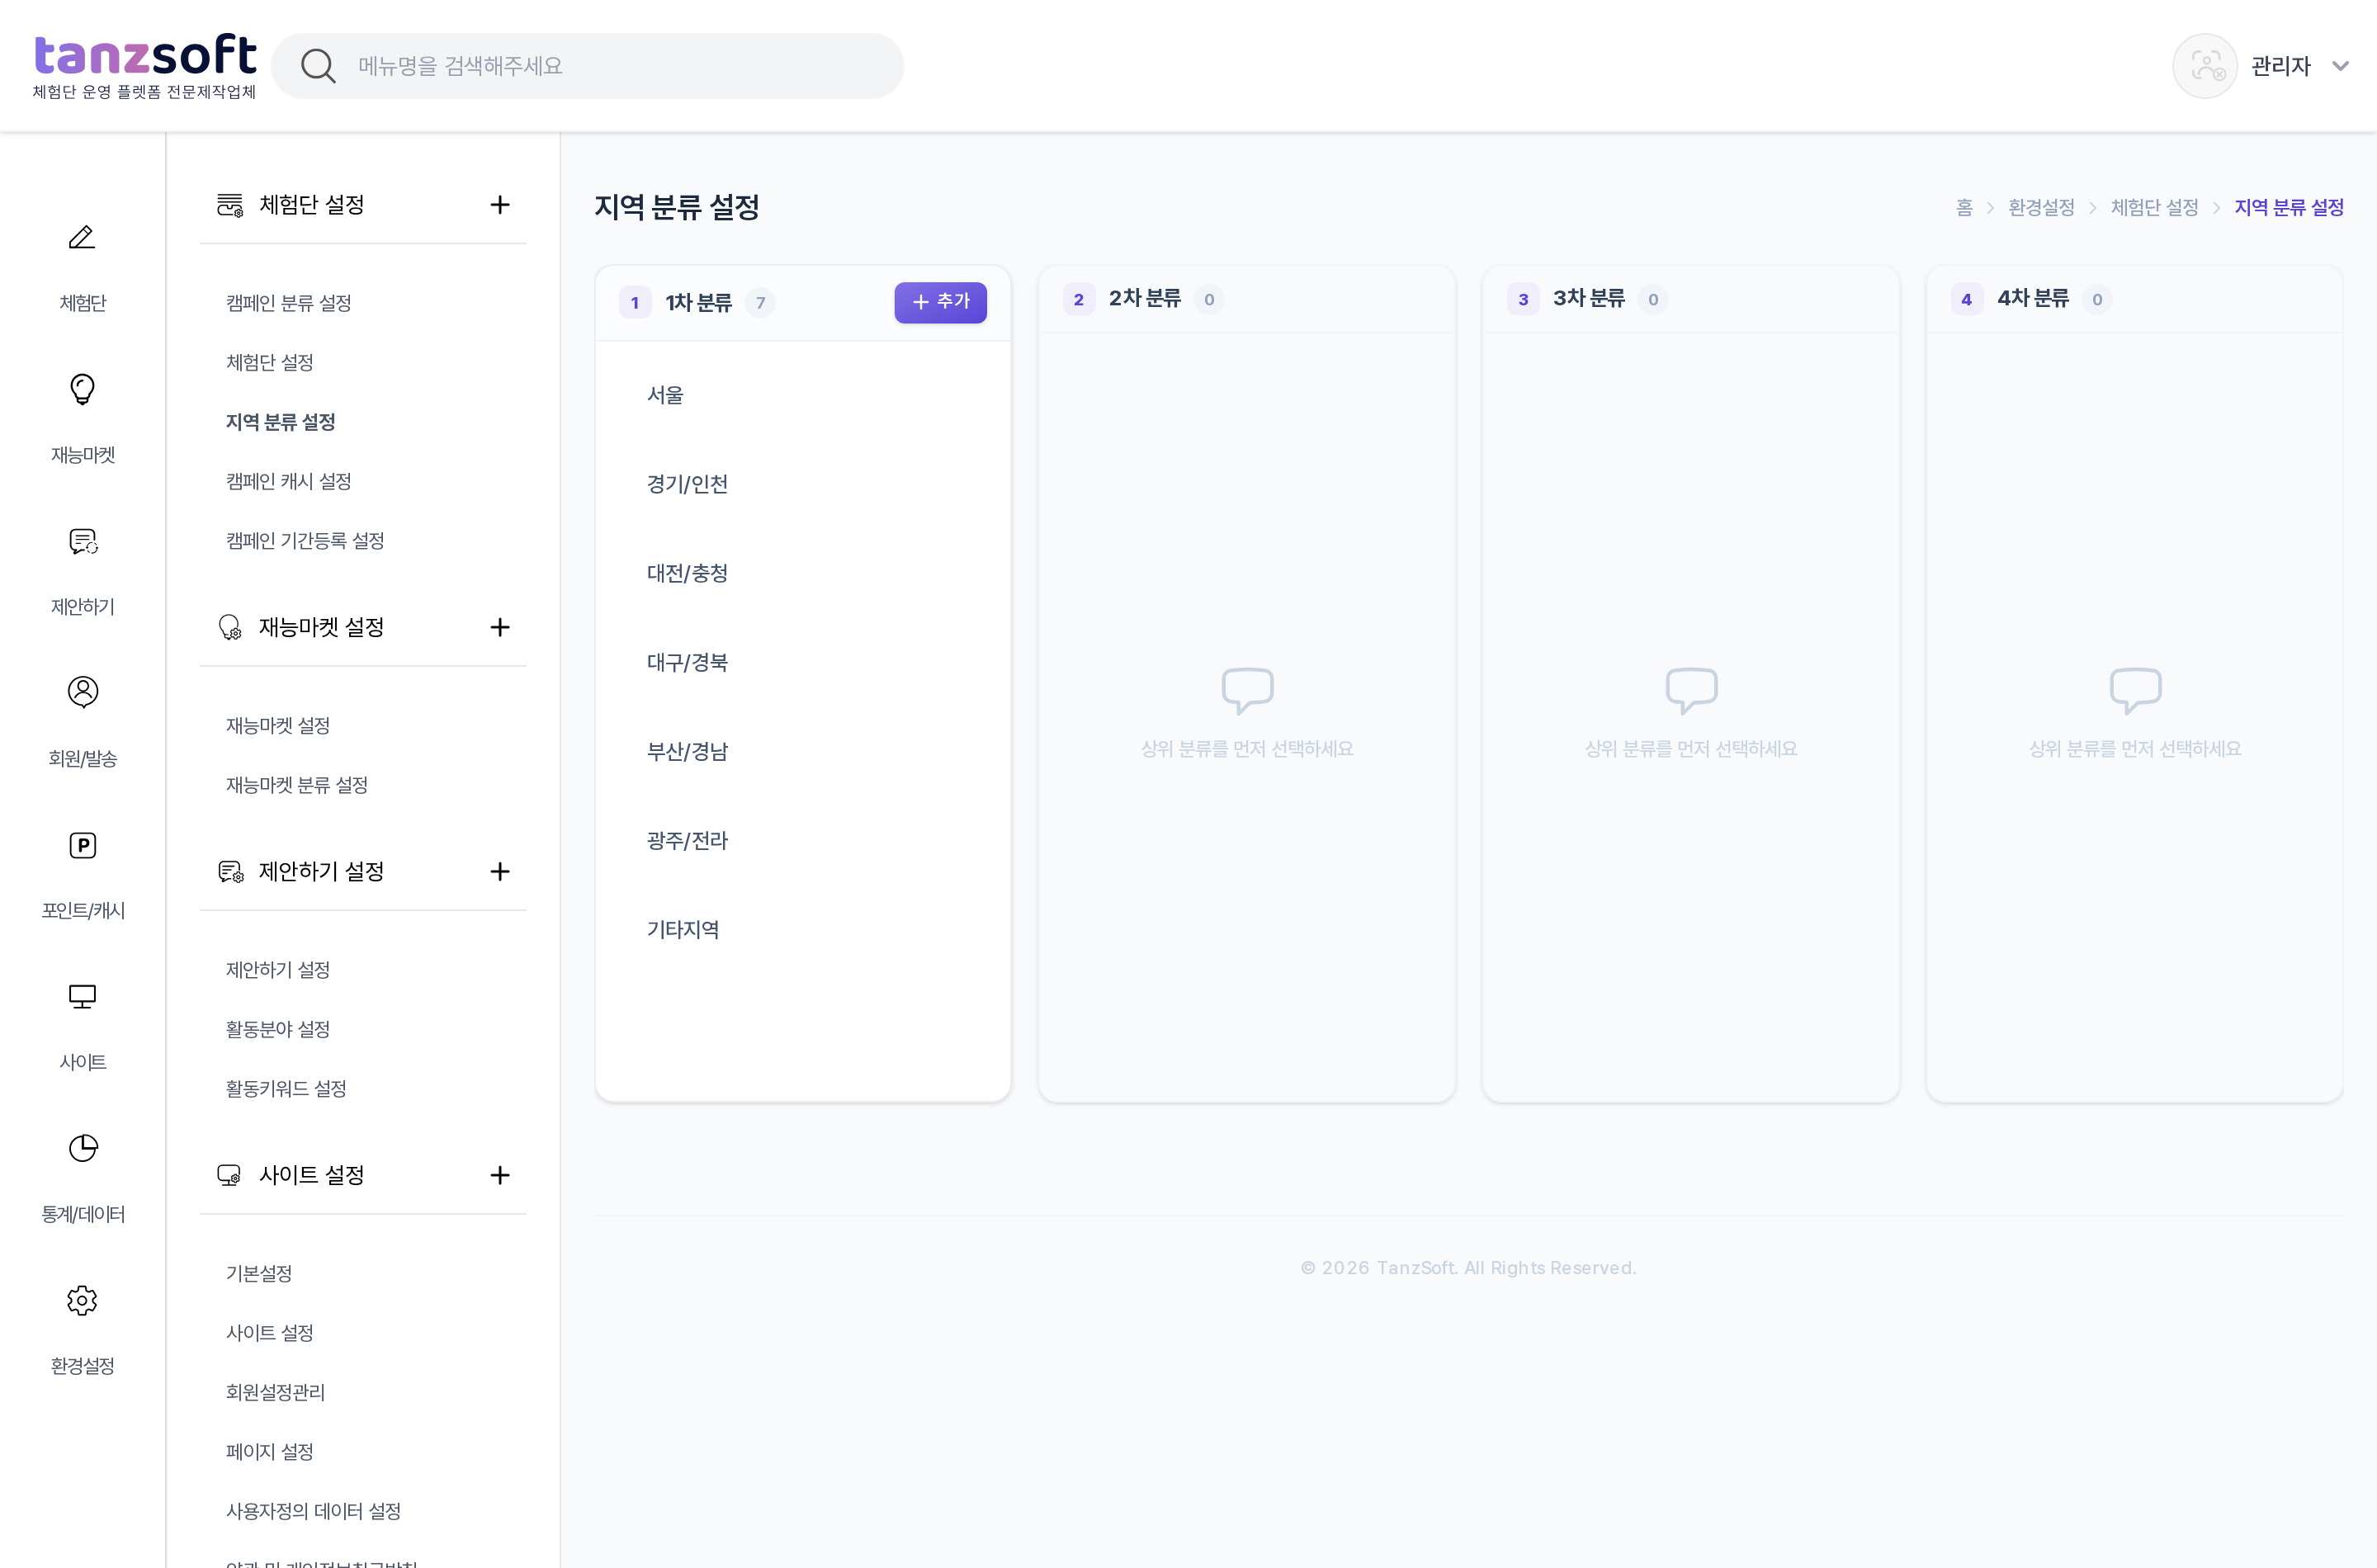Click the 환경설정 gear icon
This screenshot has height=1568, width=2377.
pyautogui.click(x=82, y=1300)
